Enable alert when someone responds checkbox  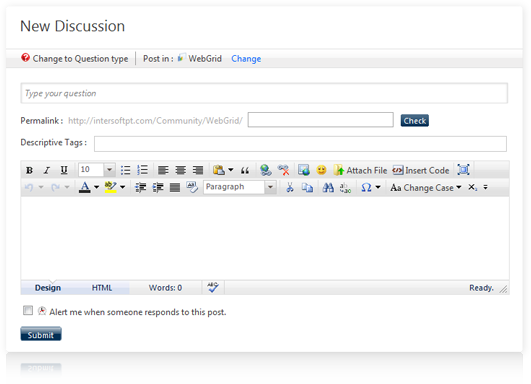tap(28, 310)
